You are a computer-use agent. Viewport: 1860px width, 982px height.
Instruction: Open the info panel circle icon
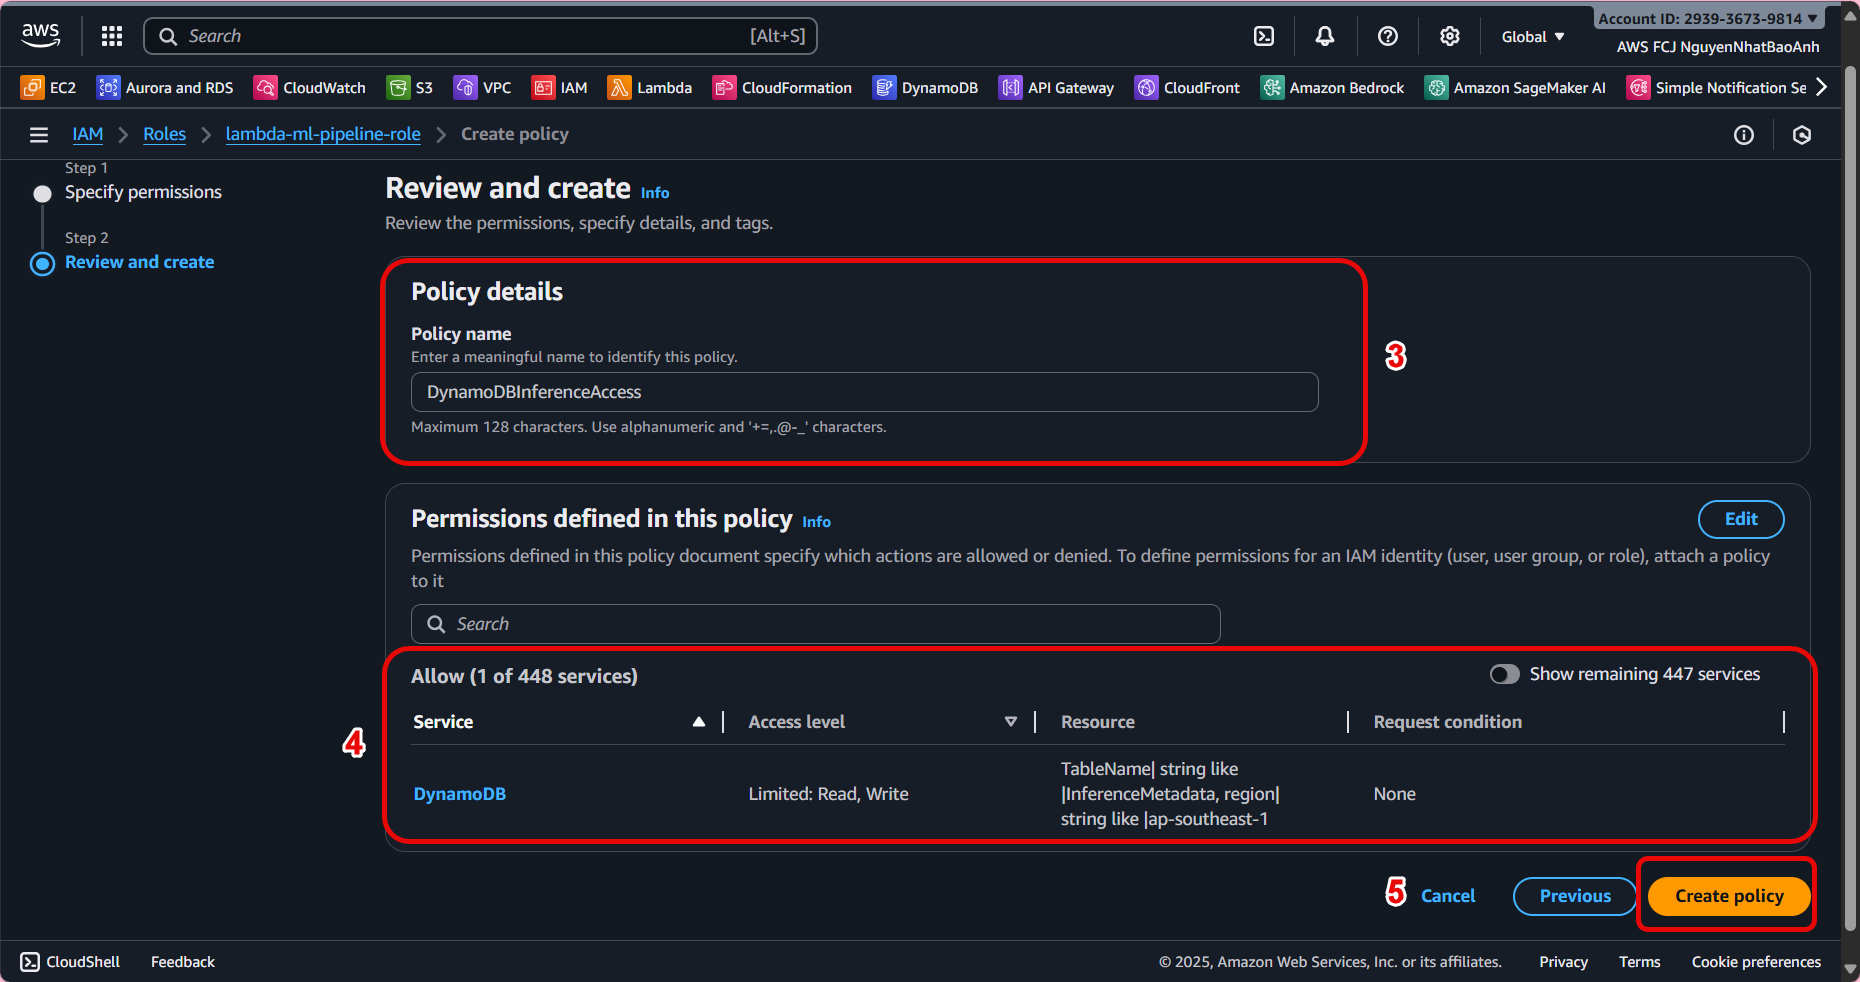[1744, 135]
